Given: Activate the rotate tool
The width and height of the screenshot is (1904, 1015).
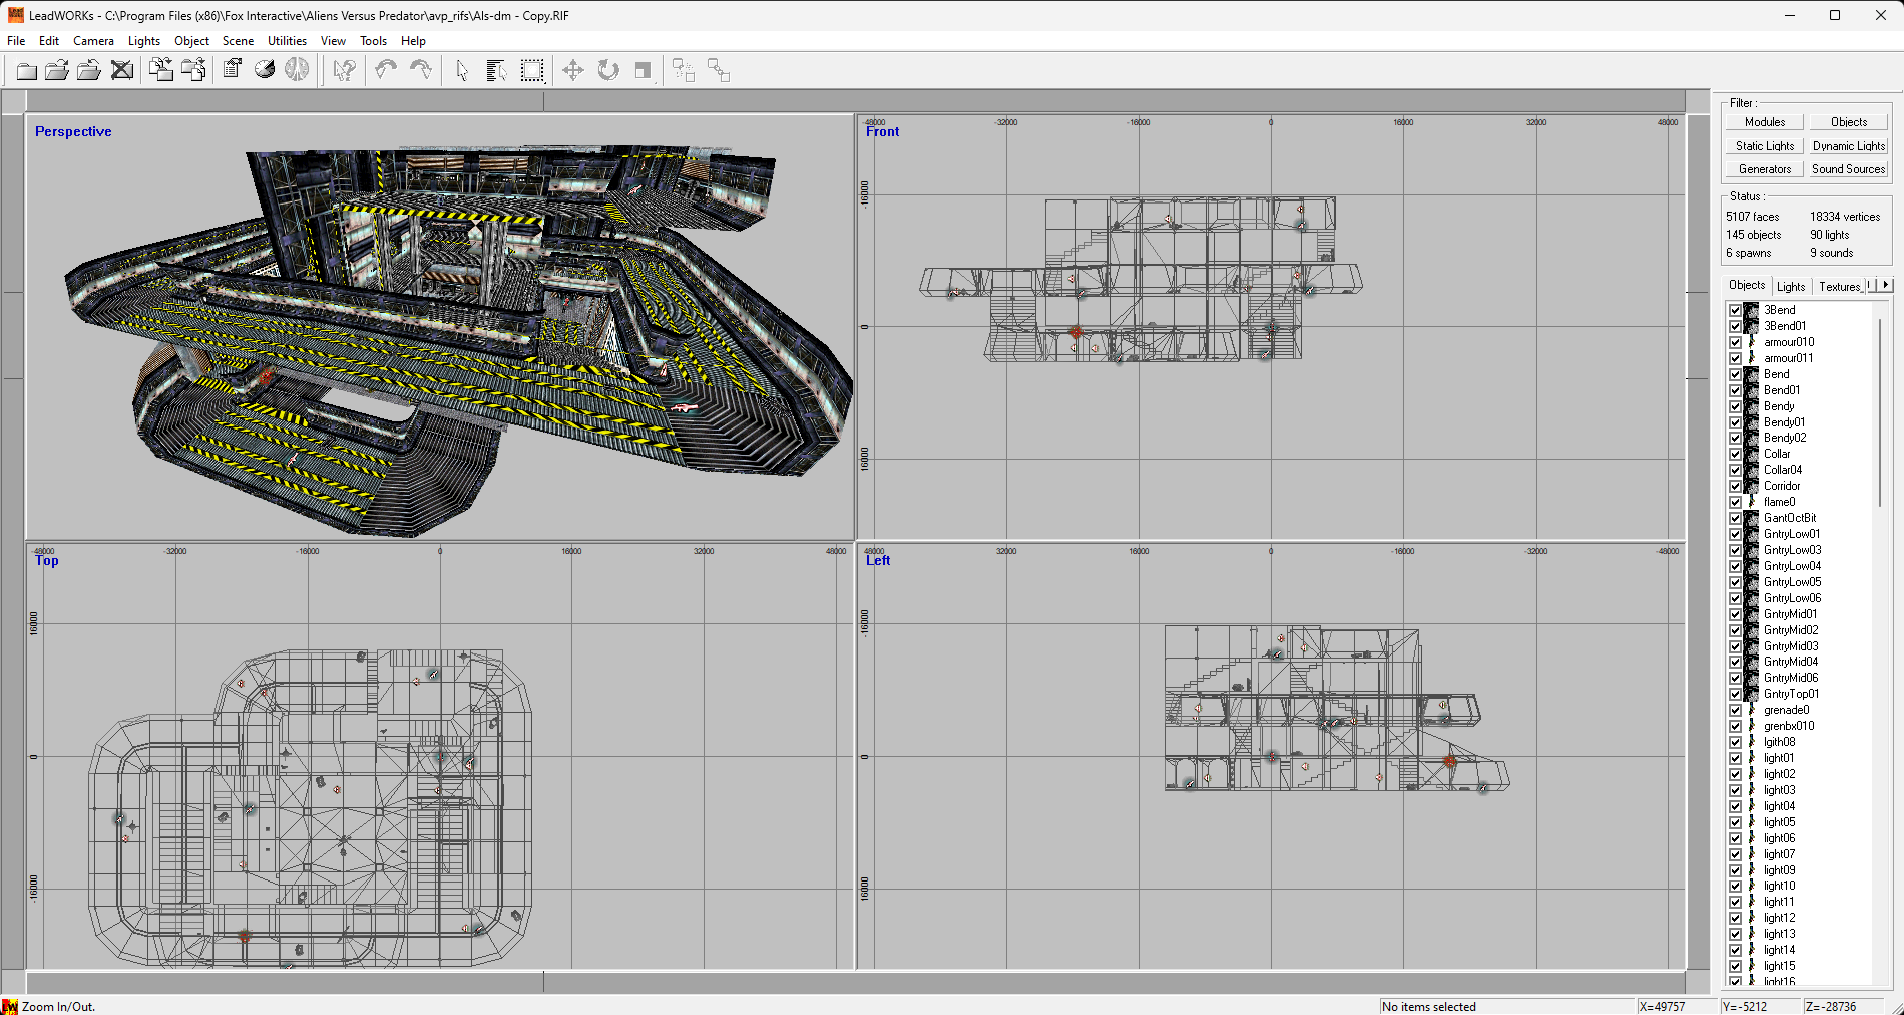Looking at the screenshot, I should tap(608, 70).
